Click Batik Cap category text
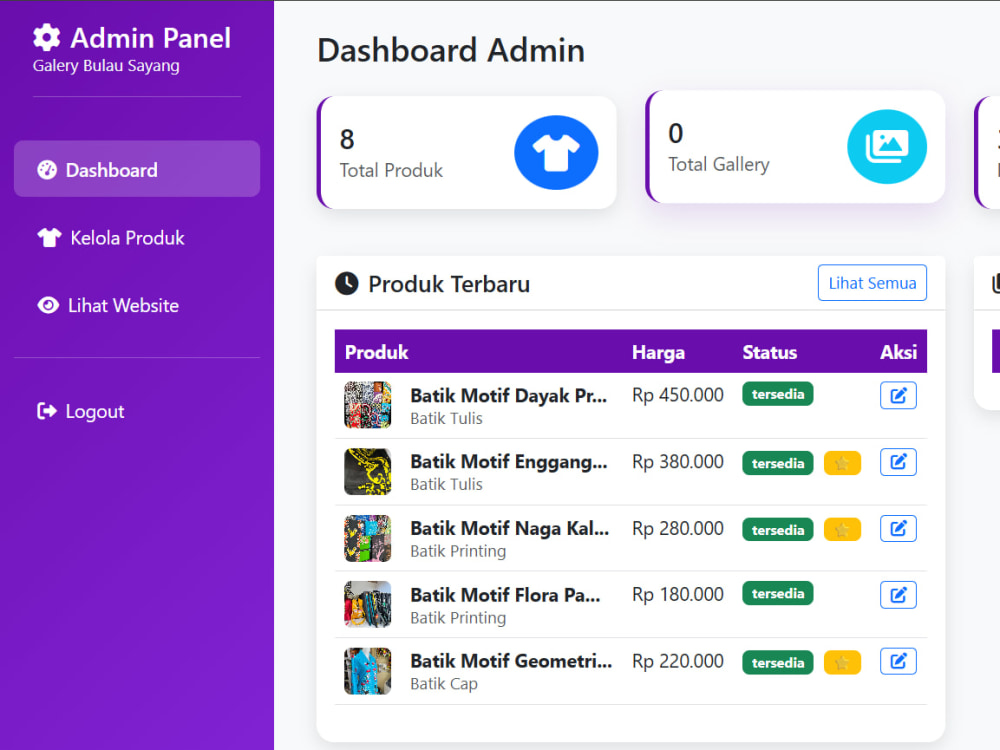Screen dimensions: 1000x750 tap(444, 684)
